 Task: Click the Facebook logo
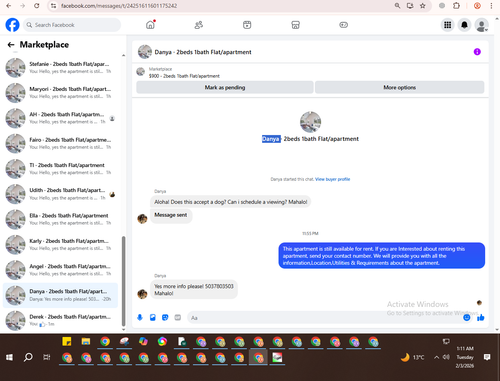point(12,25)
